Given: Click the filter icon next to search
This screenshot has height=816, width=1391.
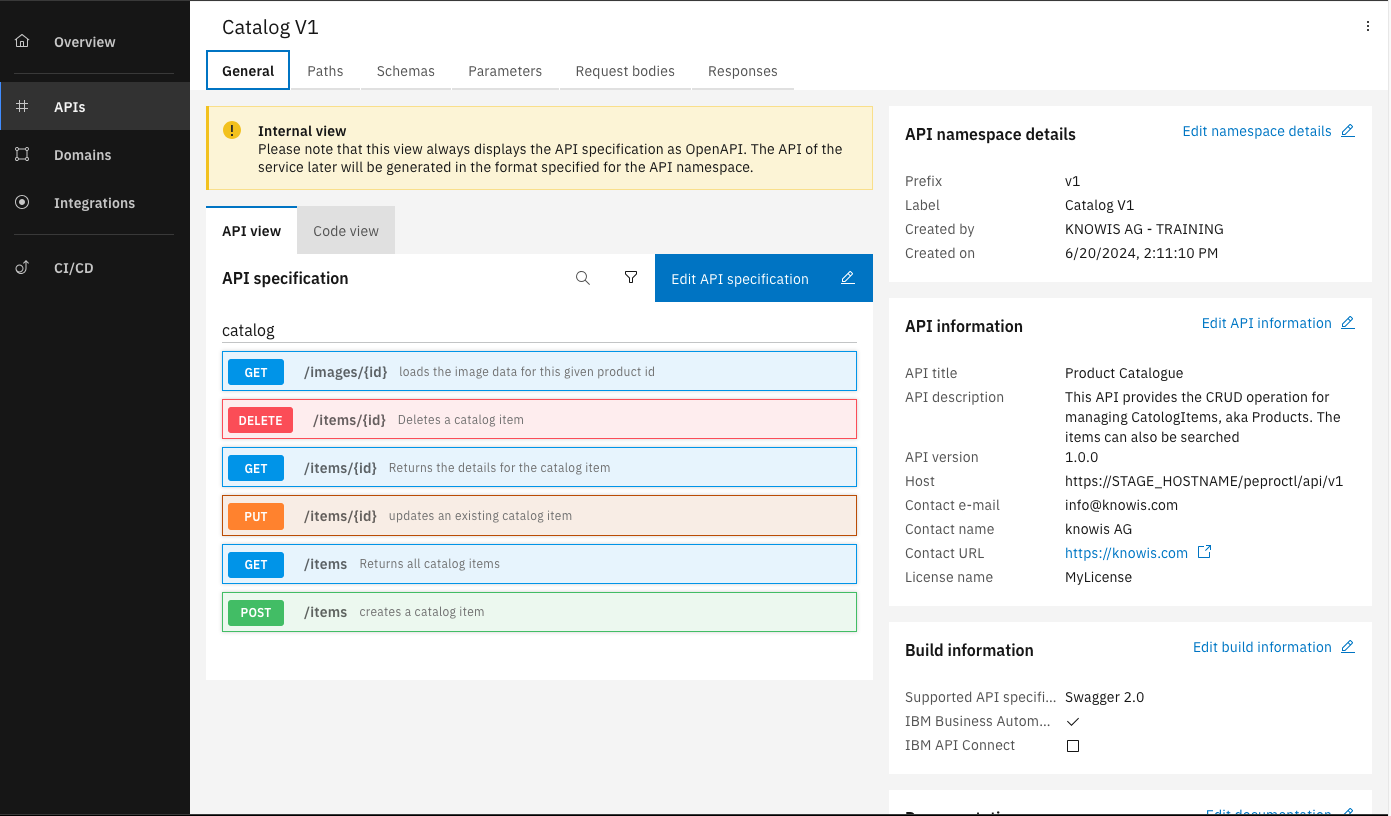Looking at the screenshot, I should click(631, 278).
